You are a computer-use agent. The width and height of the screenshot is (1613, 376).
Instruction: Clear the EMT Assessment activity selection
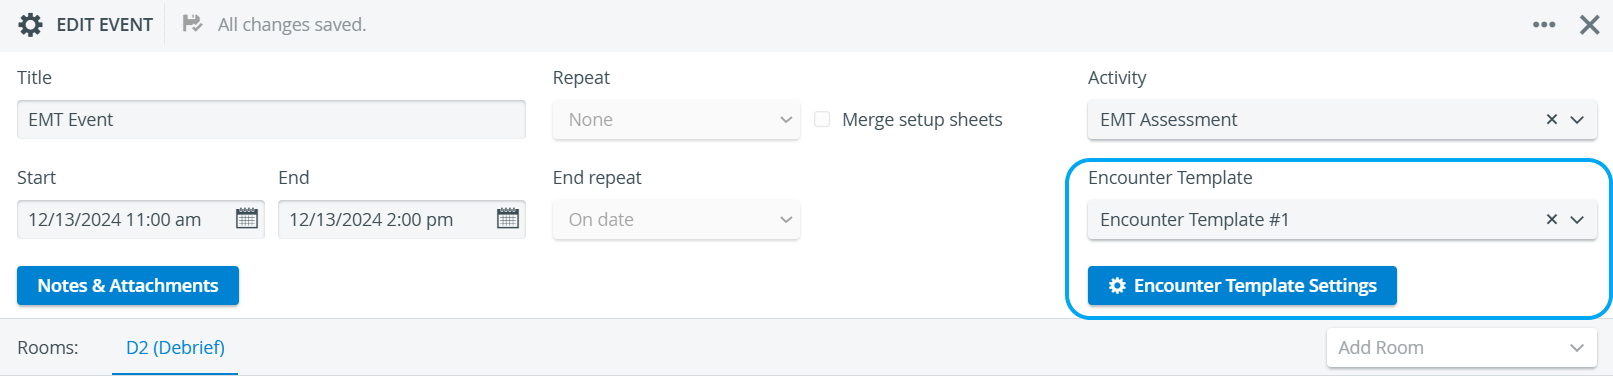click(1552, 119)
